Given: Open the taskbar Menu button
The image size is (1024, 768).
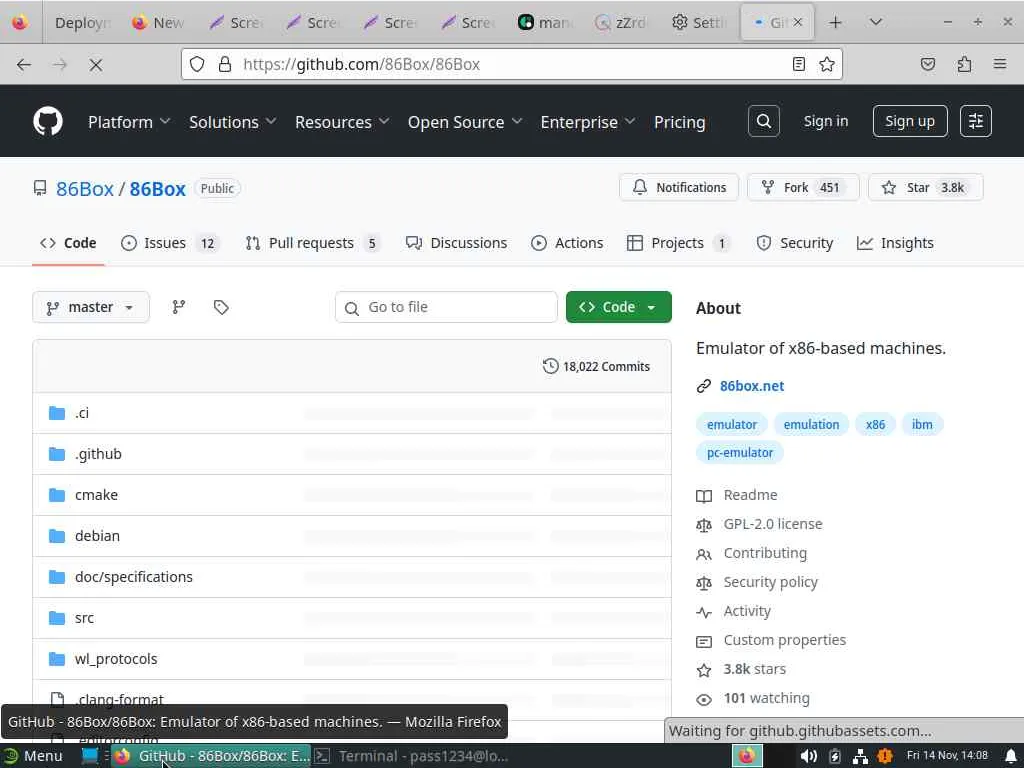Looking at the screenshot, I should (33, 756).
